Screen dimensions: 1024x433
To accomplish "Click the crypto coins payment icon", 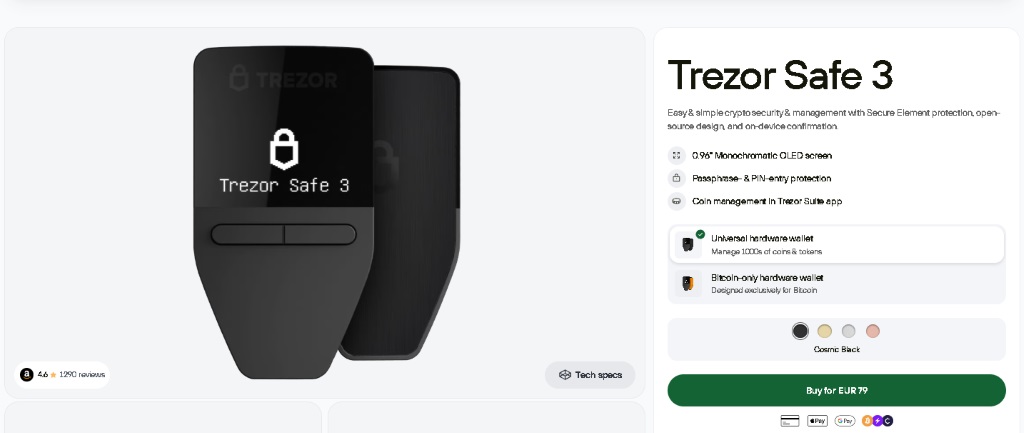I will (877, 421).
